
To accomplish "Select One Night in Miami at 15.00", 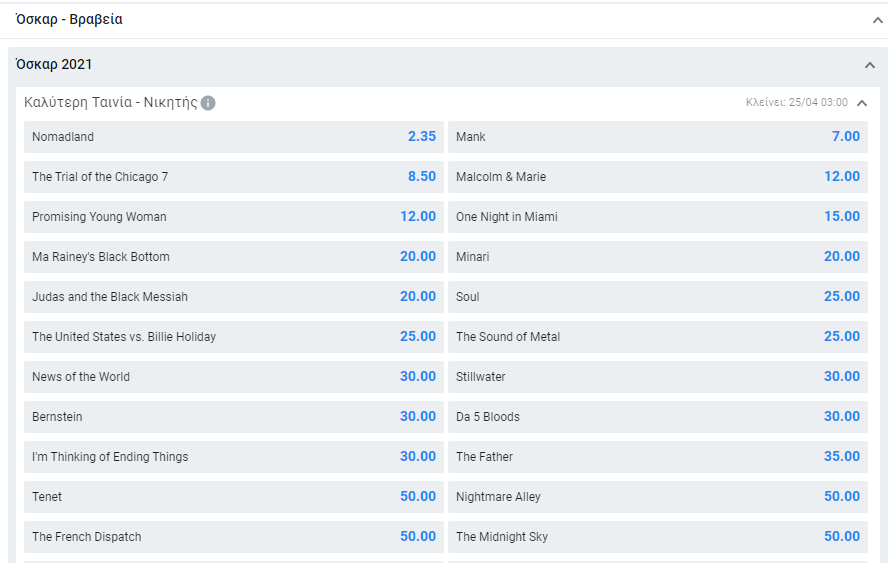I will 657,217.
